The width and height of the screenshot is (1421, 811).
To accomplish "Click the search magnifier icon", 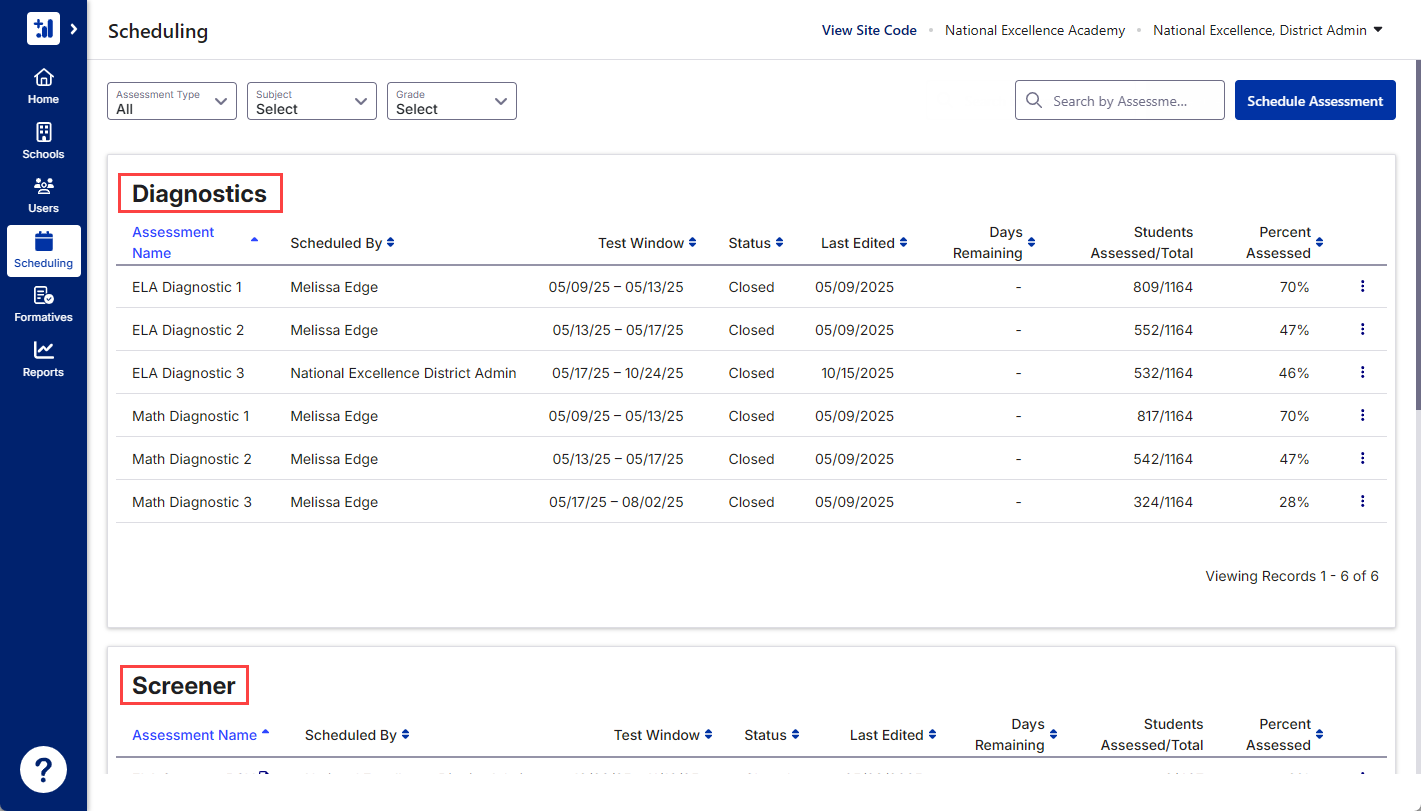I will [1034, 101].
